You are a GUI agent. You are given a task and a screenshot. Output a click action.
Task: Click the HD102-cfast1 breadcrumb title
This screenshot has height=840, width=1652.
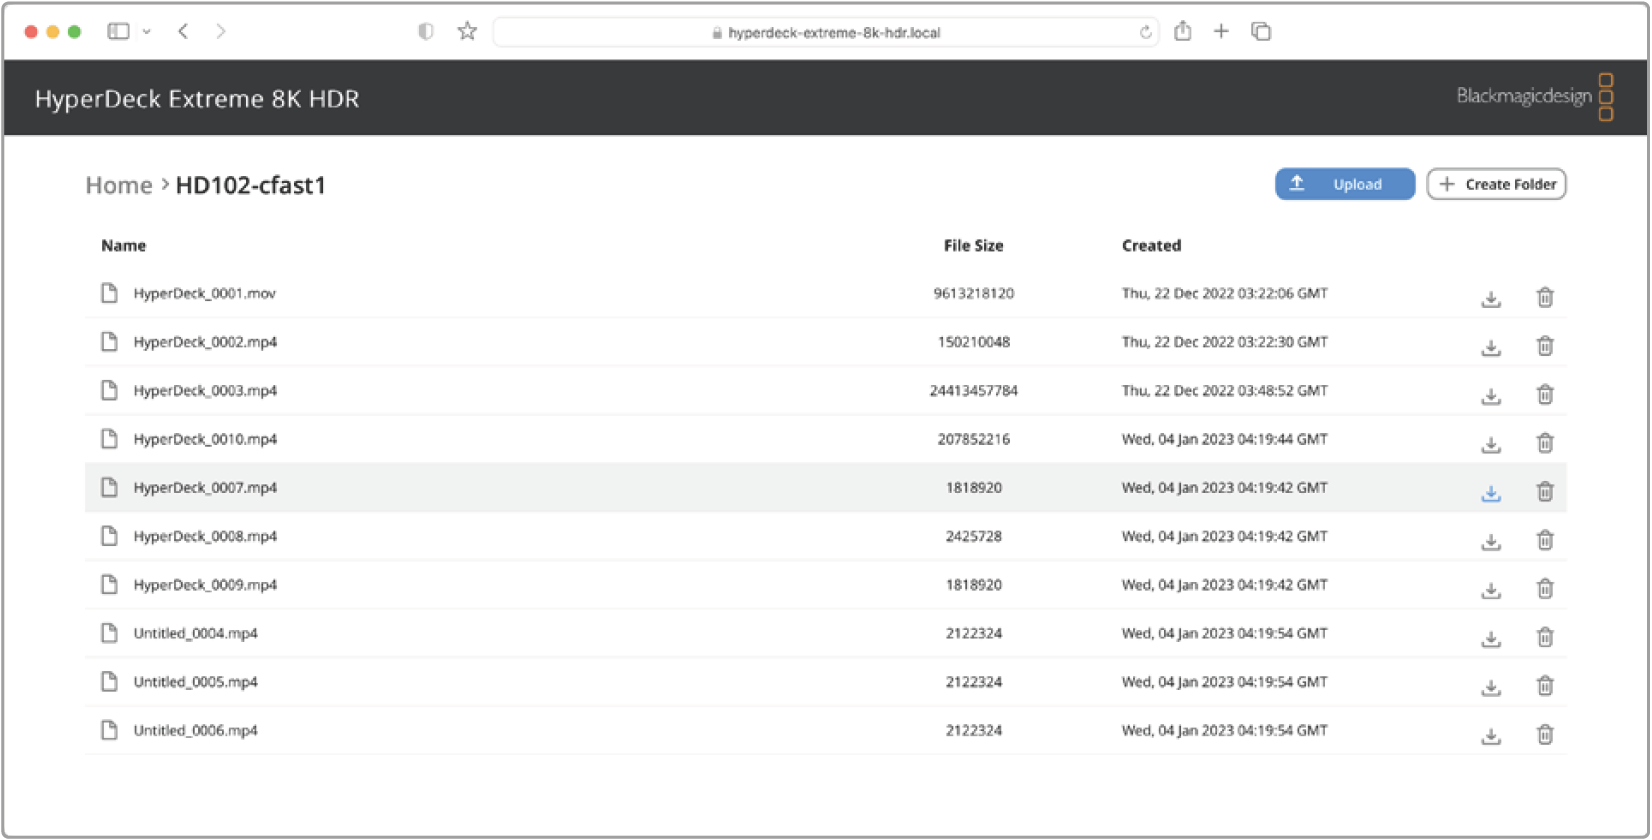pos(251,185)
